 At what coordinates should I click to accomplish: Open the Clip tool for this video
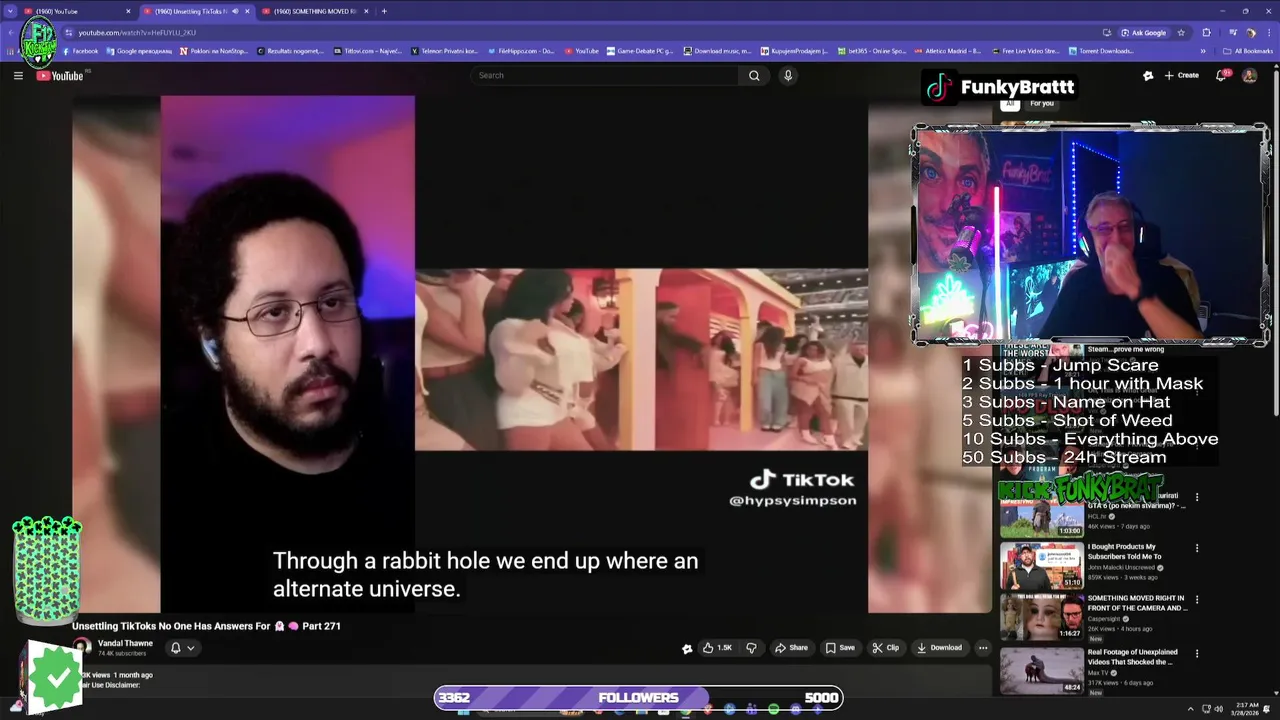pos(885,648)
